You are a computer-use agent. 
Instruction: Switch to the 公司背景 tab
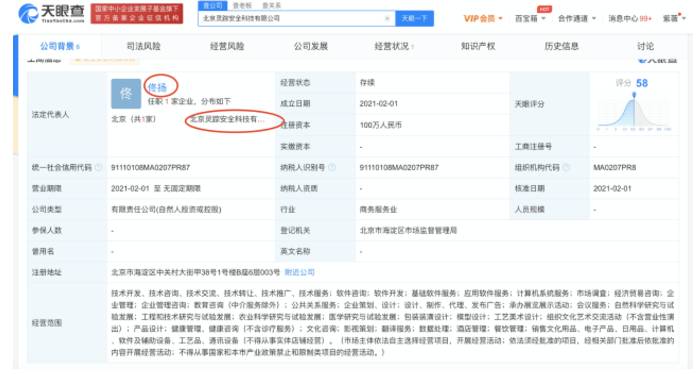click(x=60, y=46)
